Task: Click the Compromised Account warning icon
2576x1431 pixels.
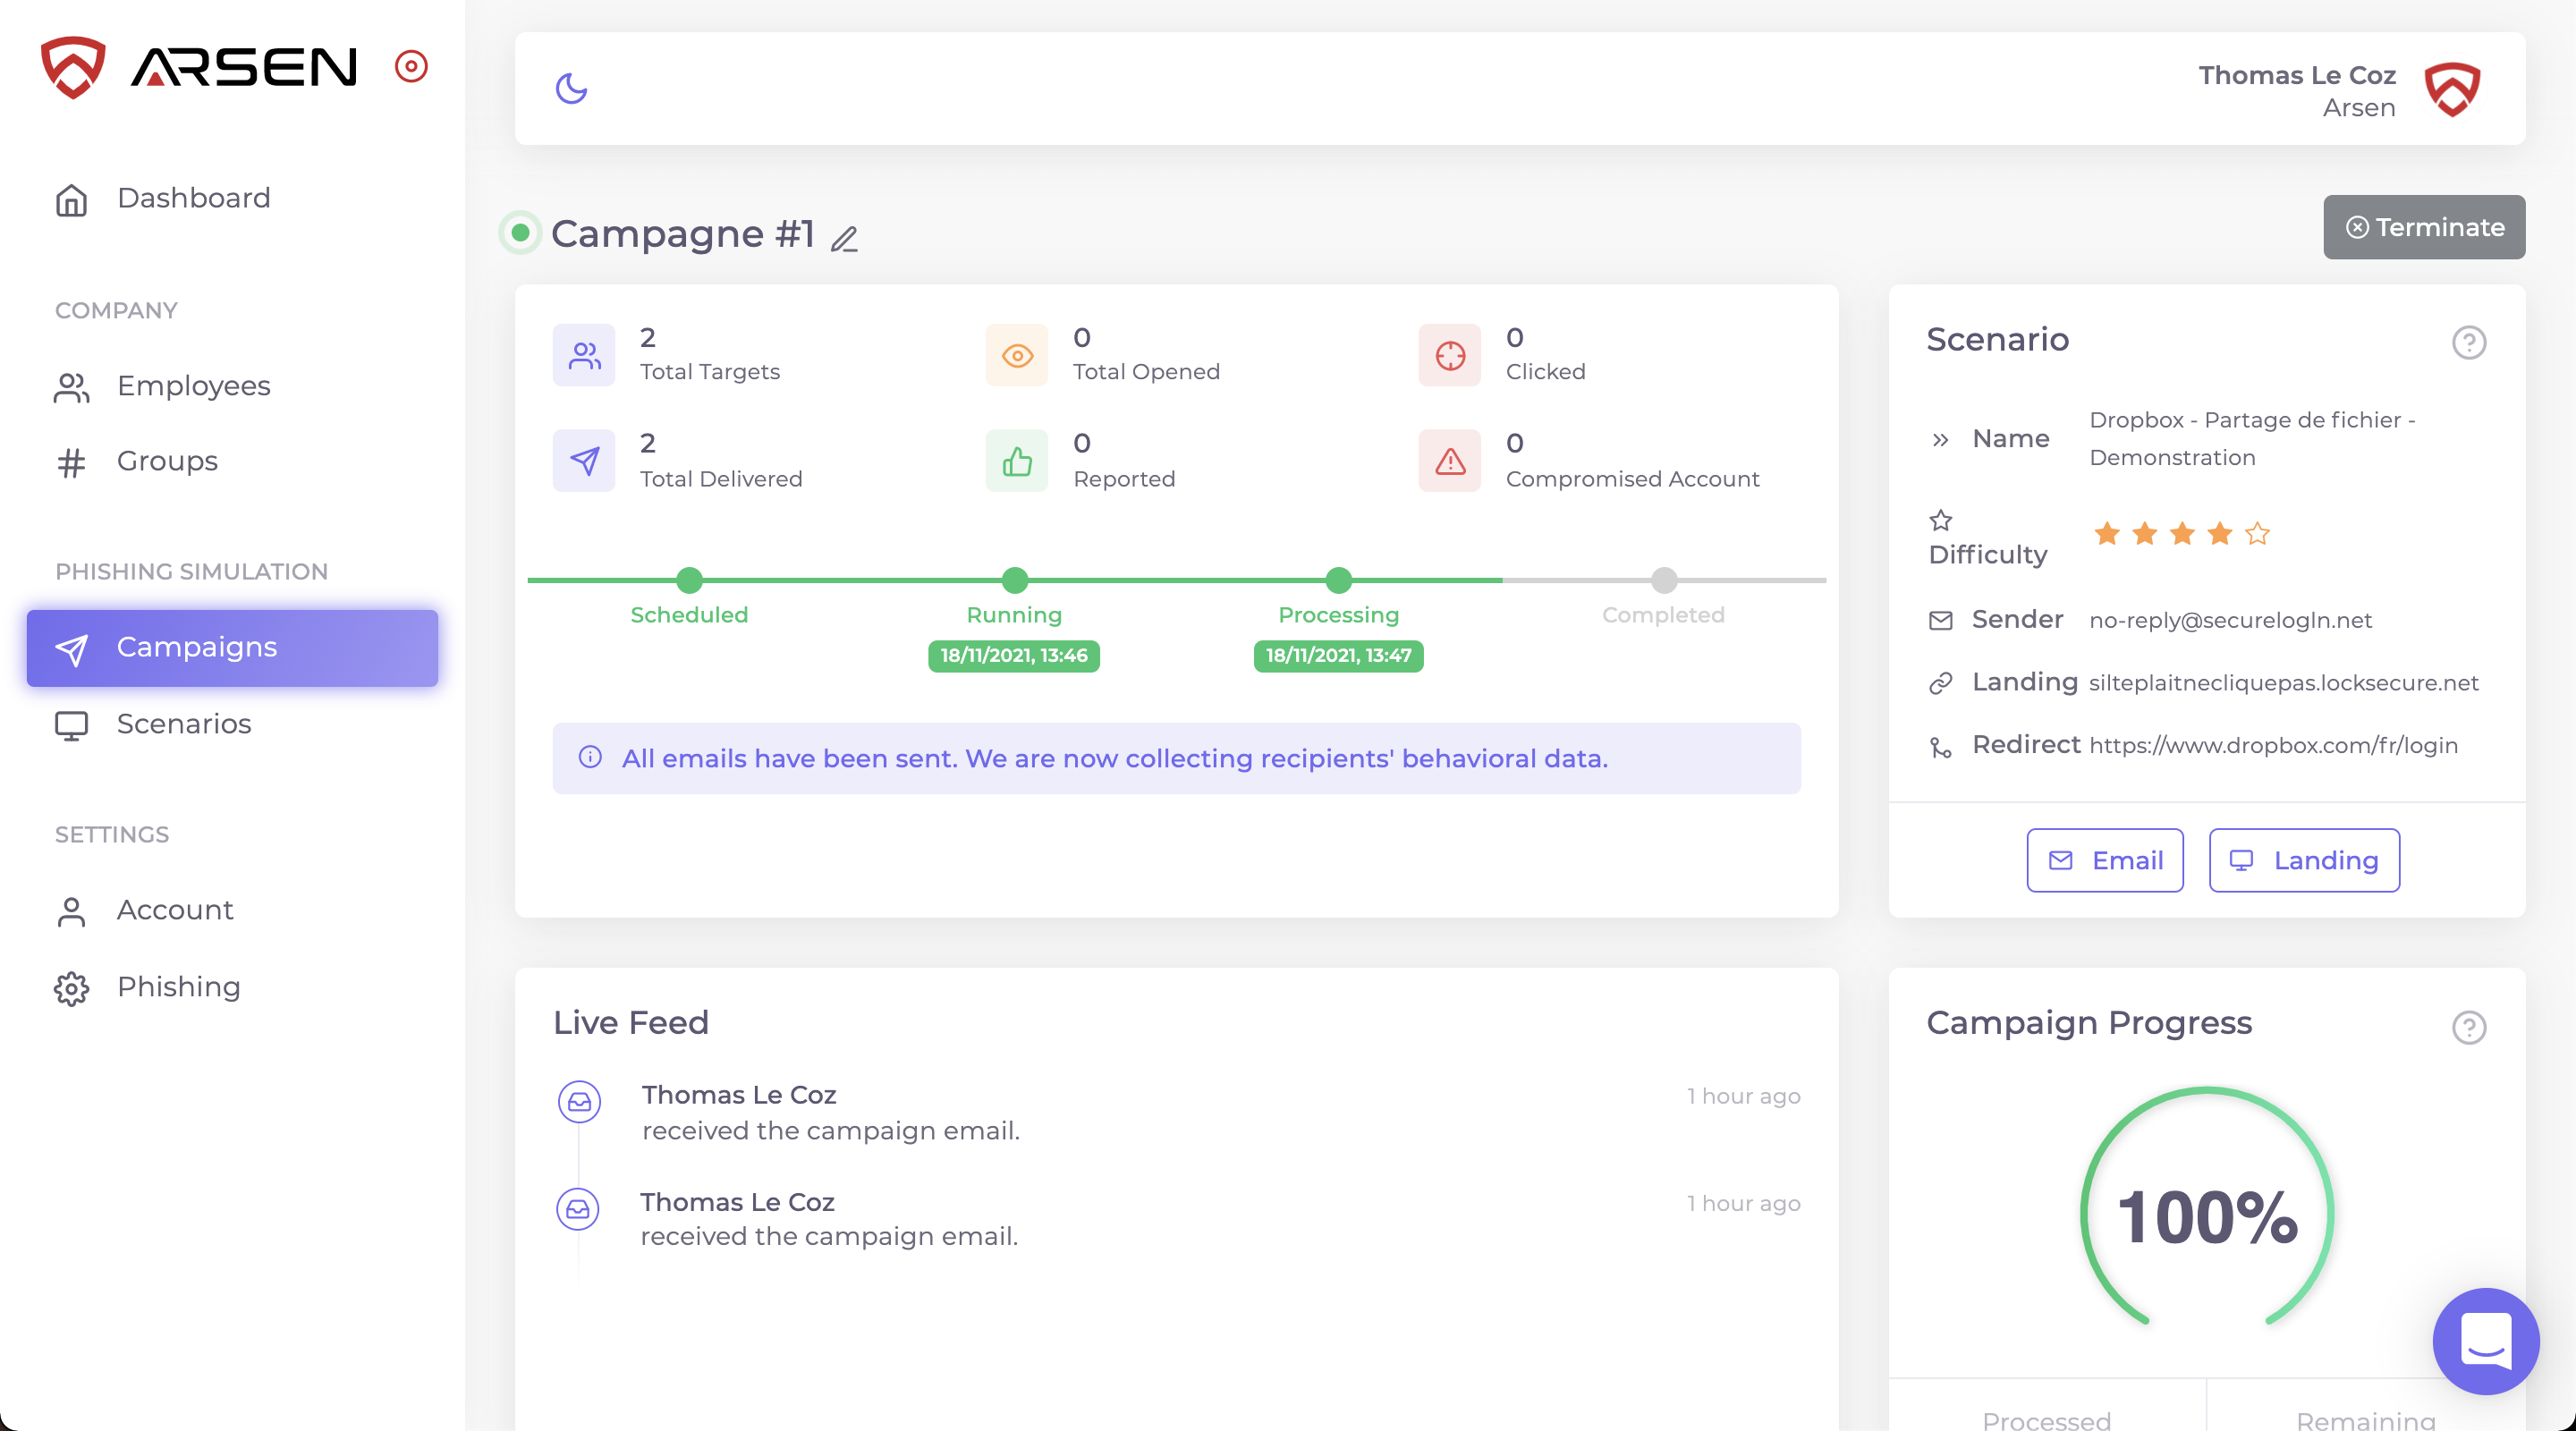Action: pos(1448,461)
